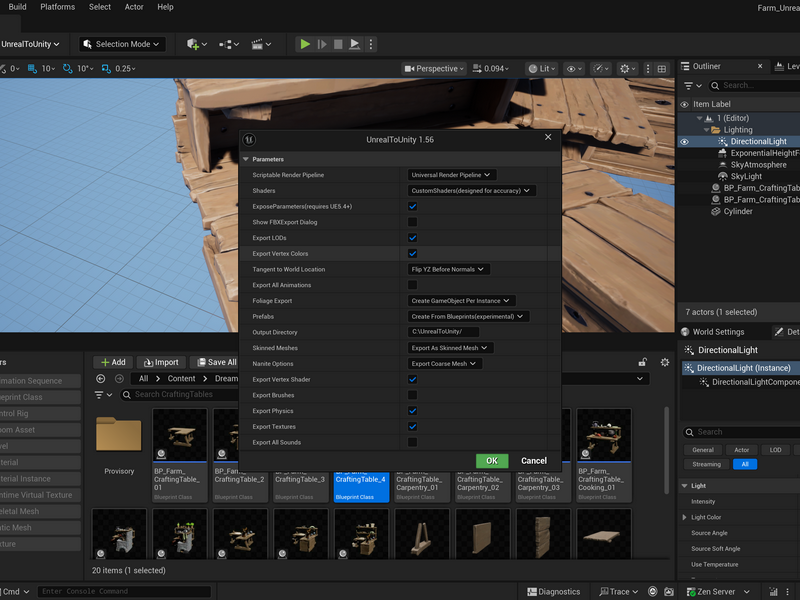Open the Cinematics clapperboard menu
The image size is (800, 600).
[261, 44]
